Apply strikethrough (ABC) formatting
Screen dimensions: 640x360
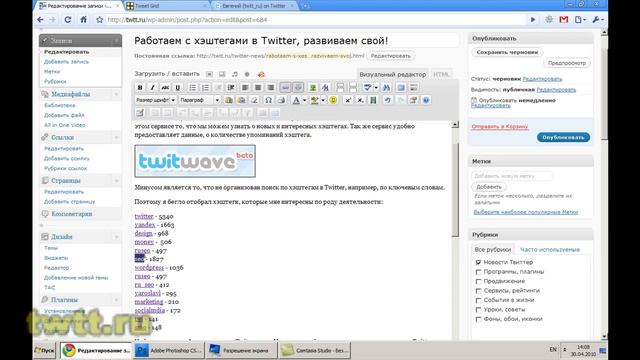(165, 87)
